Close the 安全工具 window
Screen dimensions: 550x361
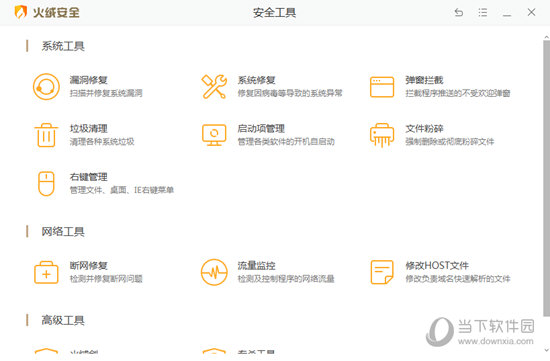[x=531, y=12]
